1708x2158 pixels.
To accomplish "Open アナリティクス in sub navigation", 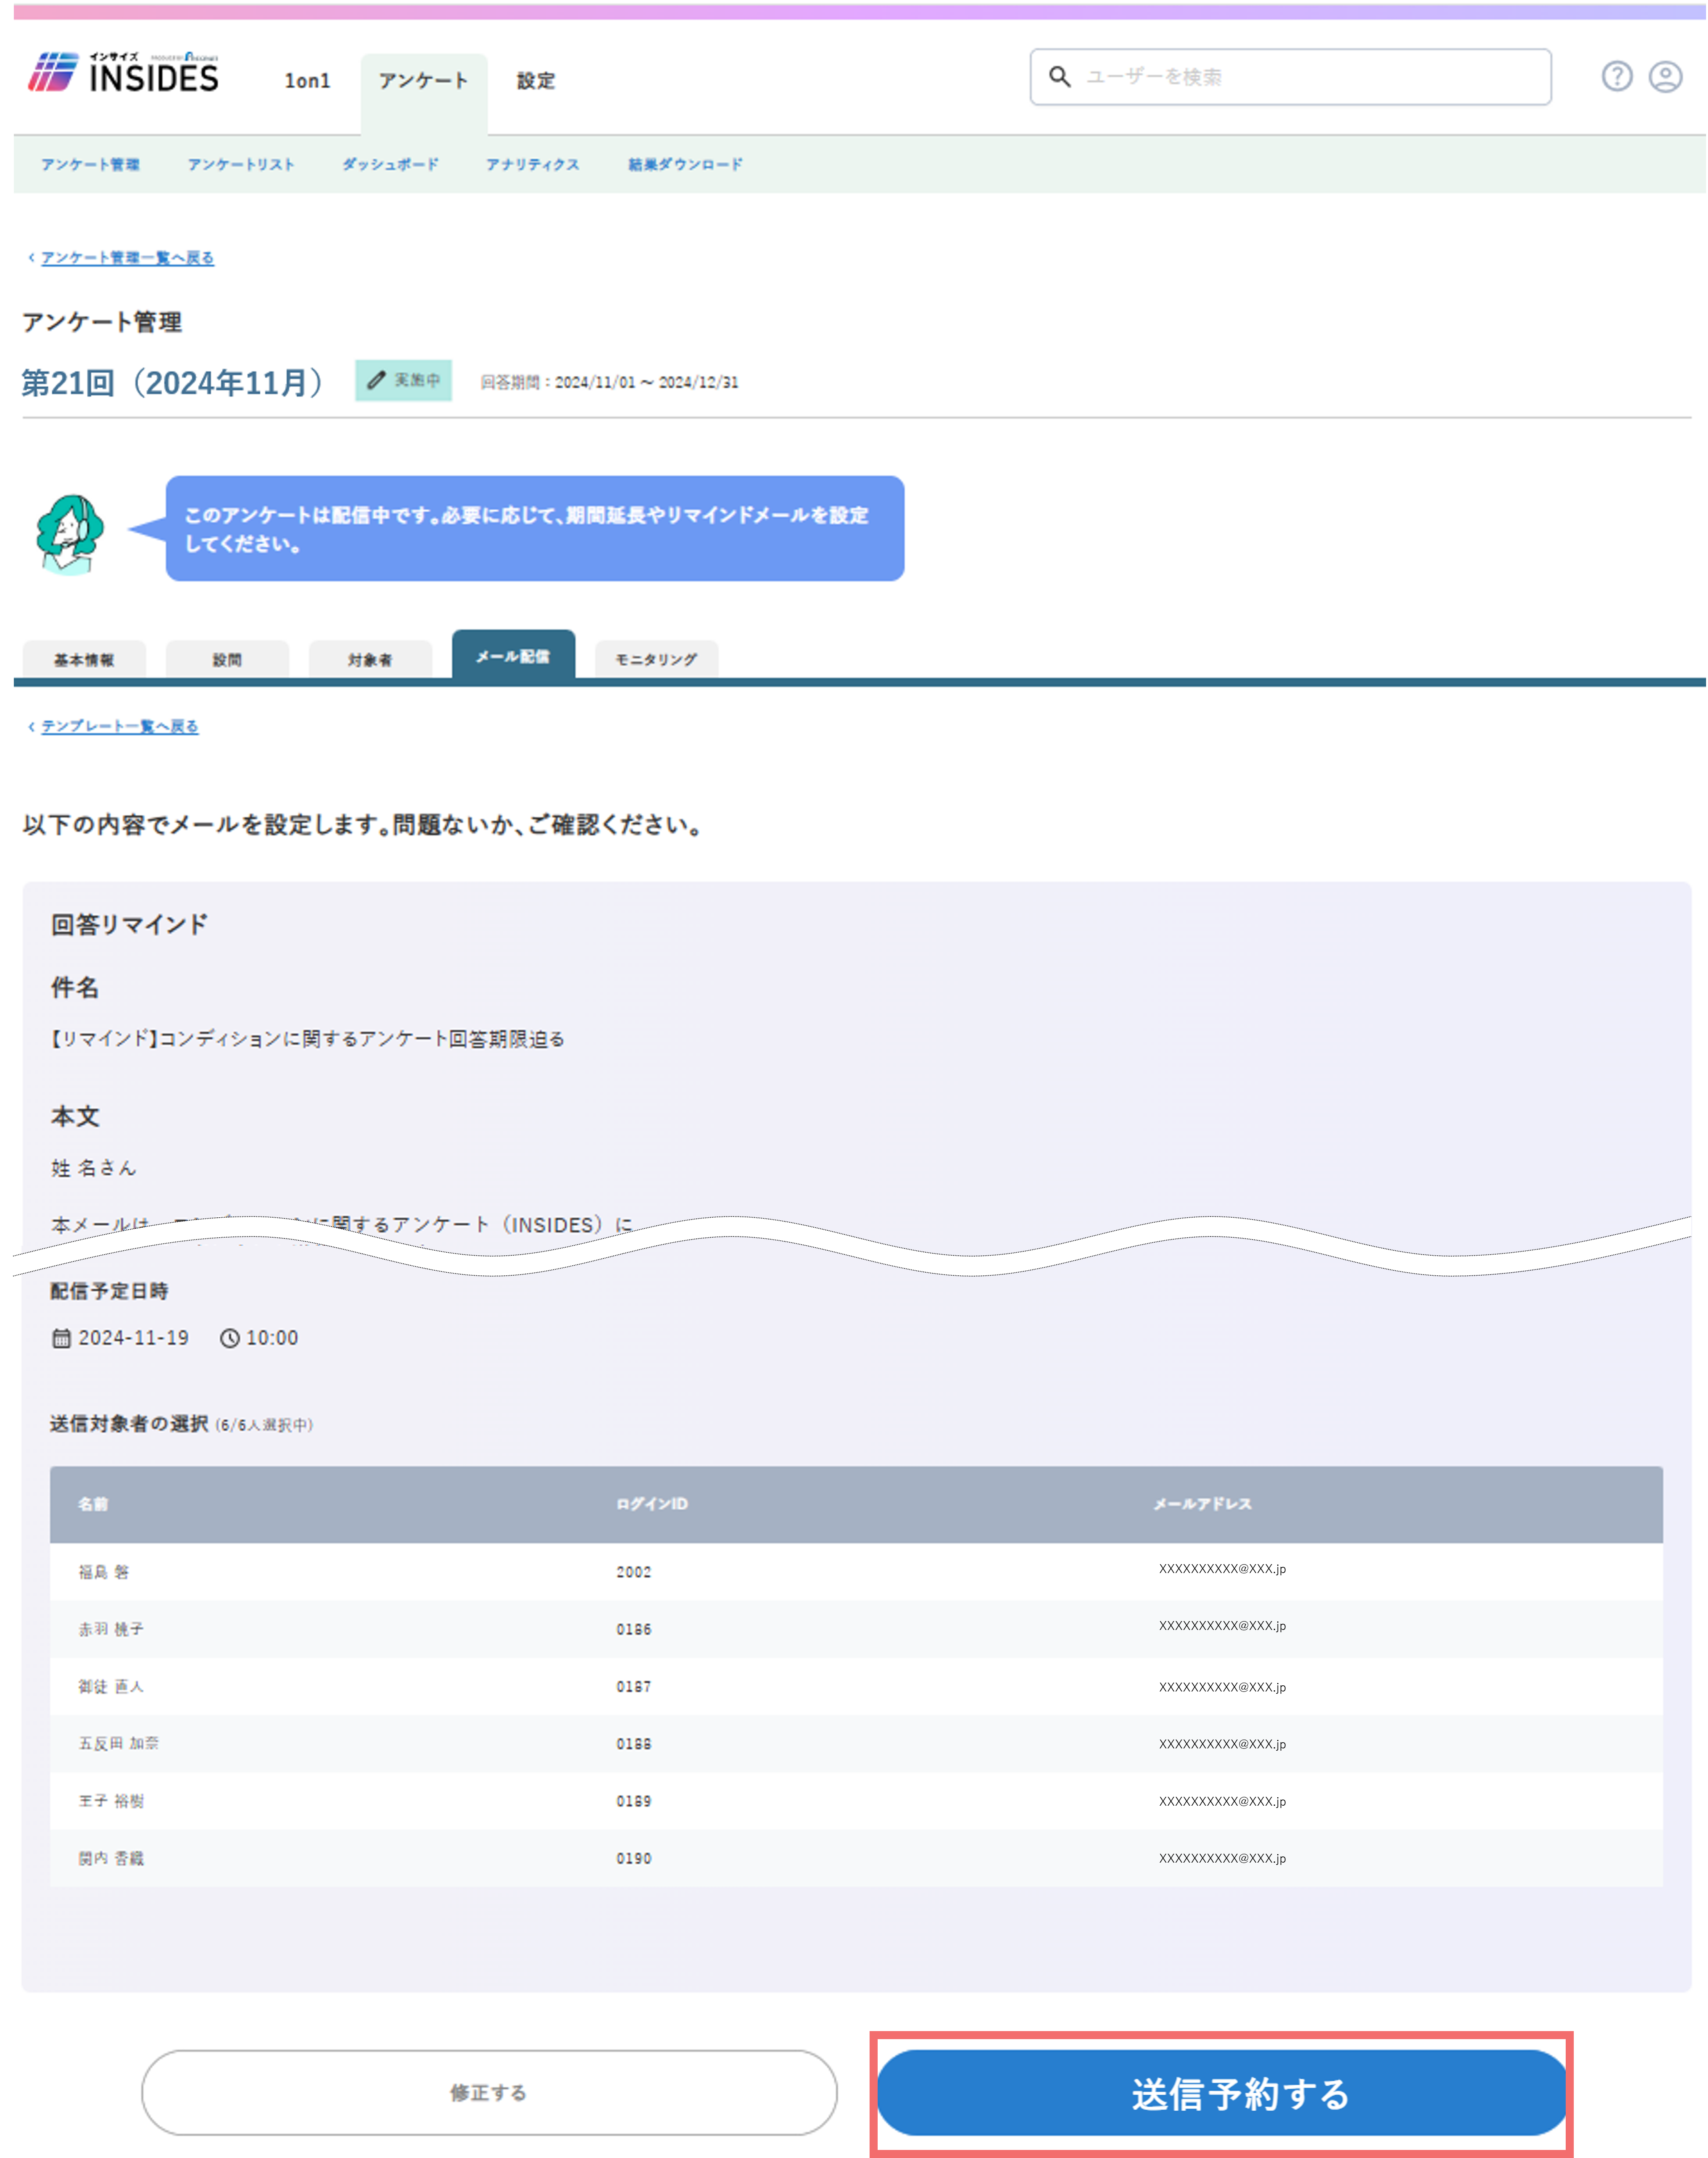I will click(533, 164).
